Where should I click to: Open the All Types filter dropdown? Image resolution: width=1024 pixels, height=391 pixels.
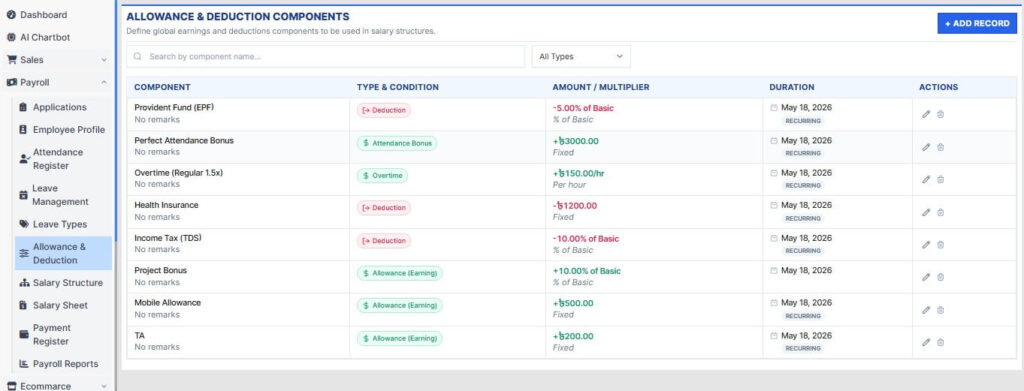pyautogui.click(x=581, y=57)
